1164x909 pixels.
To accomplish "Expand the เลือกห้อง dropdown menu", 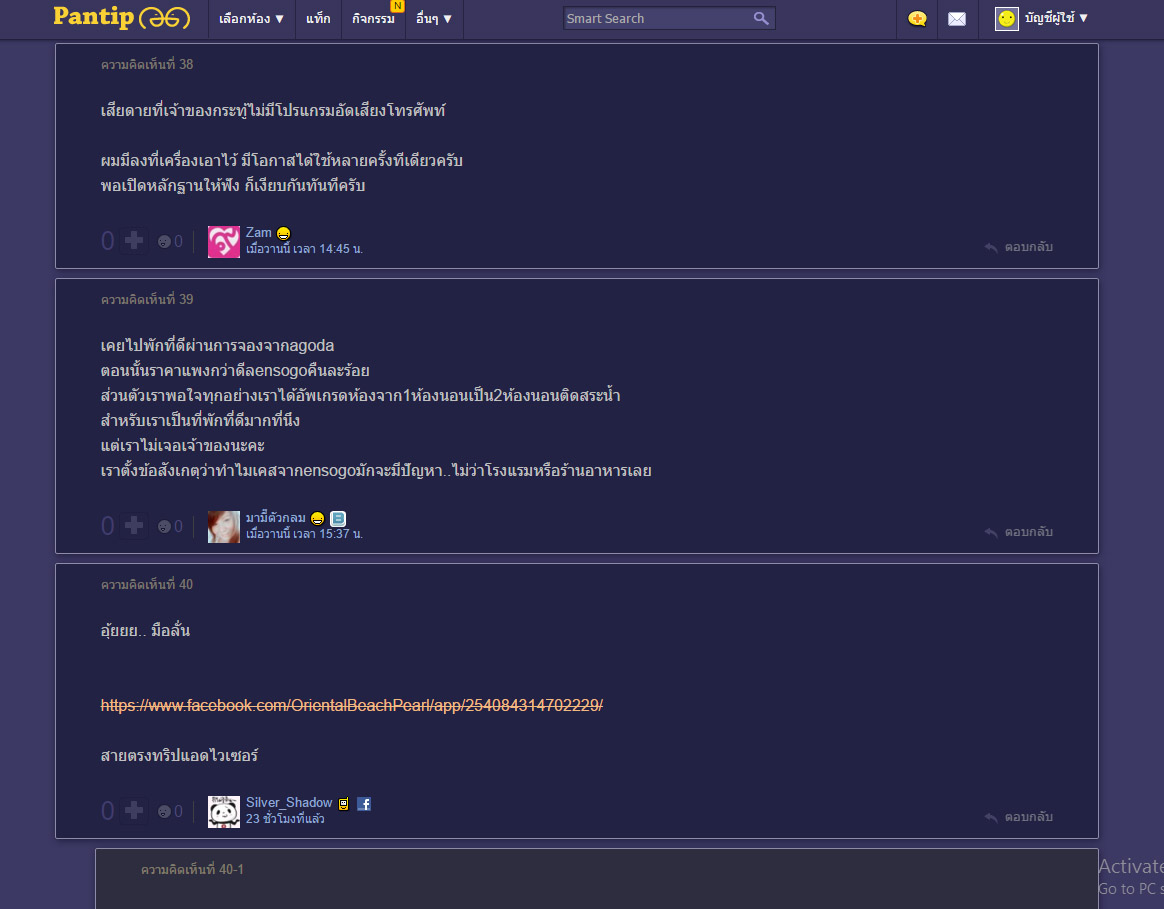I will click(251, 19).
